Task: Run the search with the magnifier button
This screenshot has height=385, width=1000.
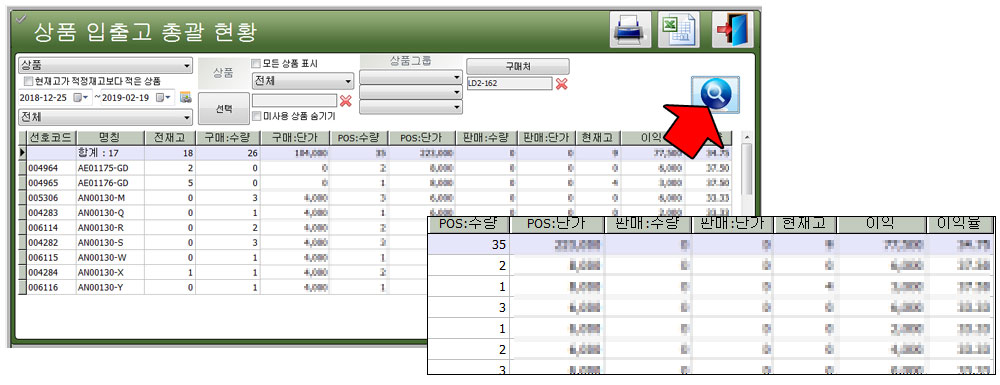Action: 716,95
